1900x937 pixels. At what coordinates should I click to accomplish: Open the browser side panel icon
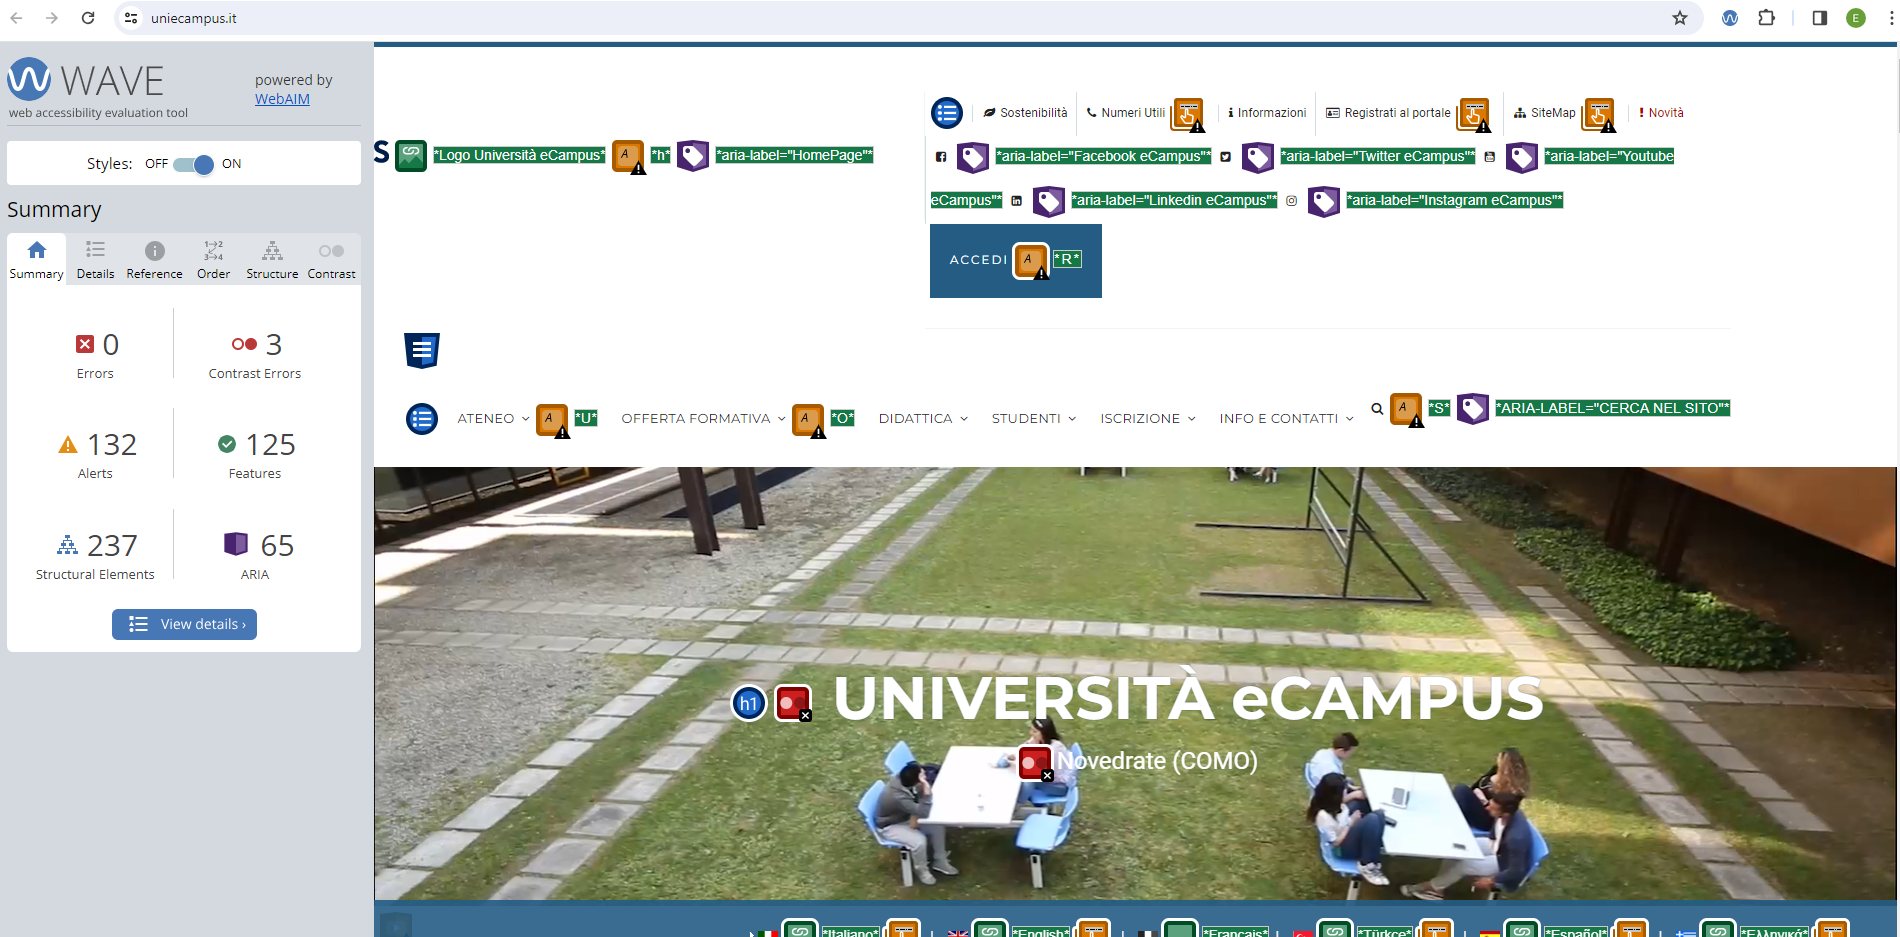(1820, 18)
